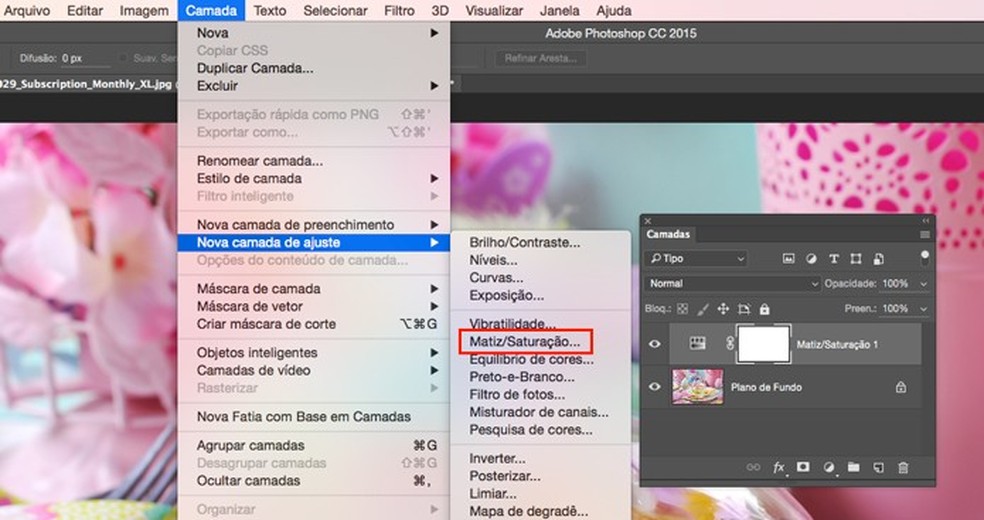Open the Visualizar menu
The height and width of the screenshot is (520, 984).
pyautogui.click(x=494, y=11)
